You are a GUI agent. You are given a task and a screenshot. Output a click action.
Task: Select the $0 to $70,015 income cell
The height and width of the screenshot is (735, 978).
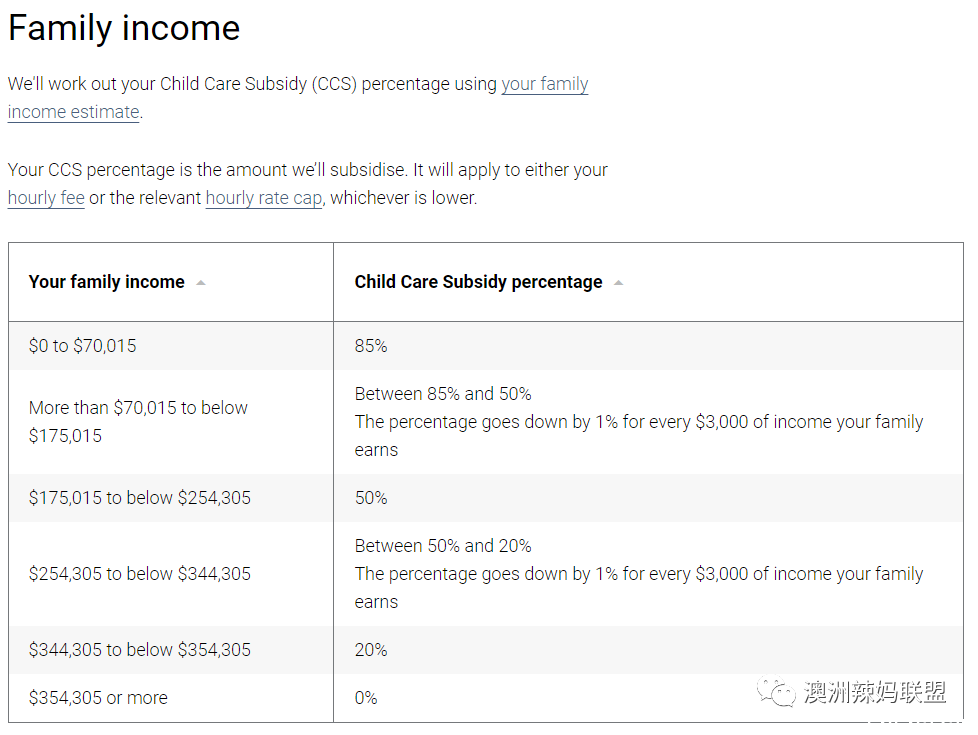pos(171,346)
